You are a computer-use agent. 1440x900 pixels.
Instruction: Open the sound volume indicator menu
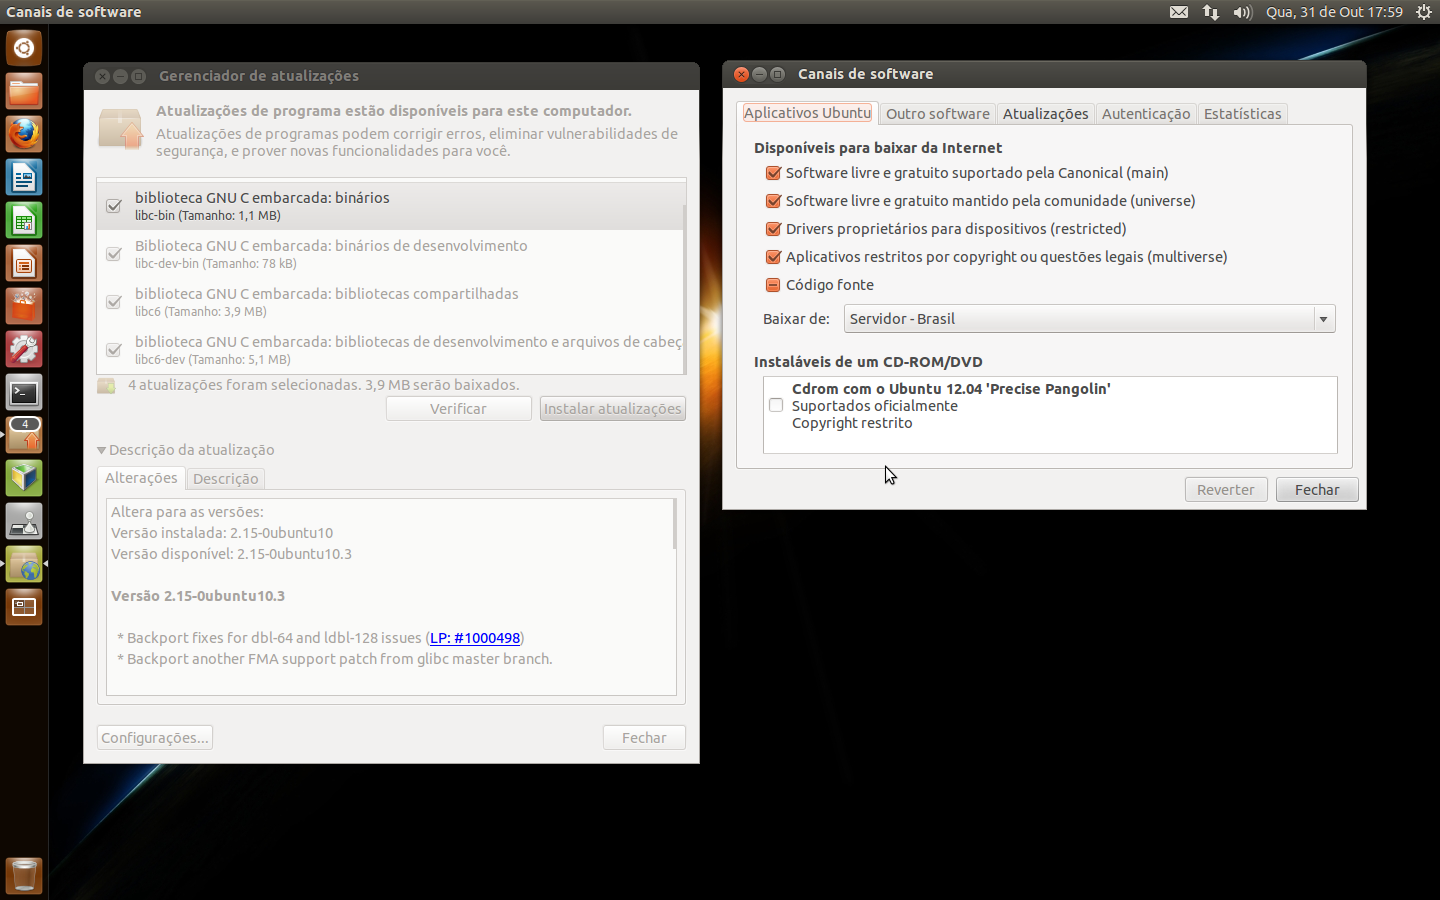(x=1243, y=12)
